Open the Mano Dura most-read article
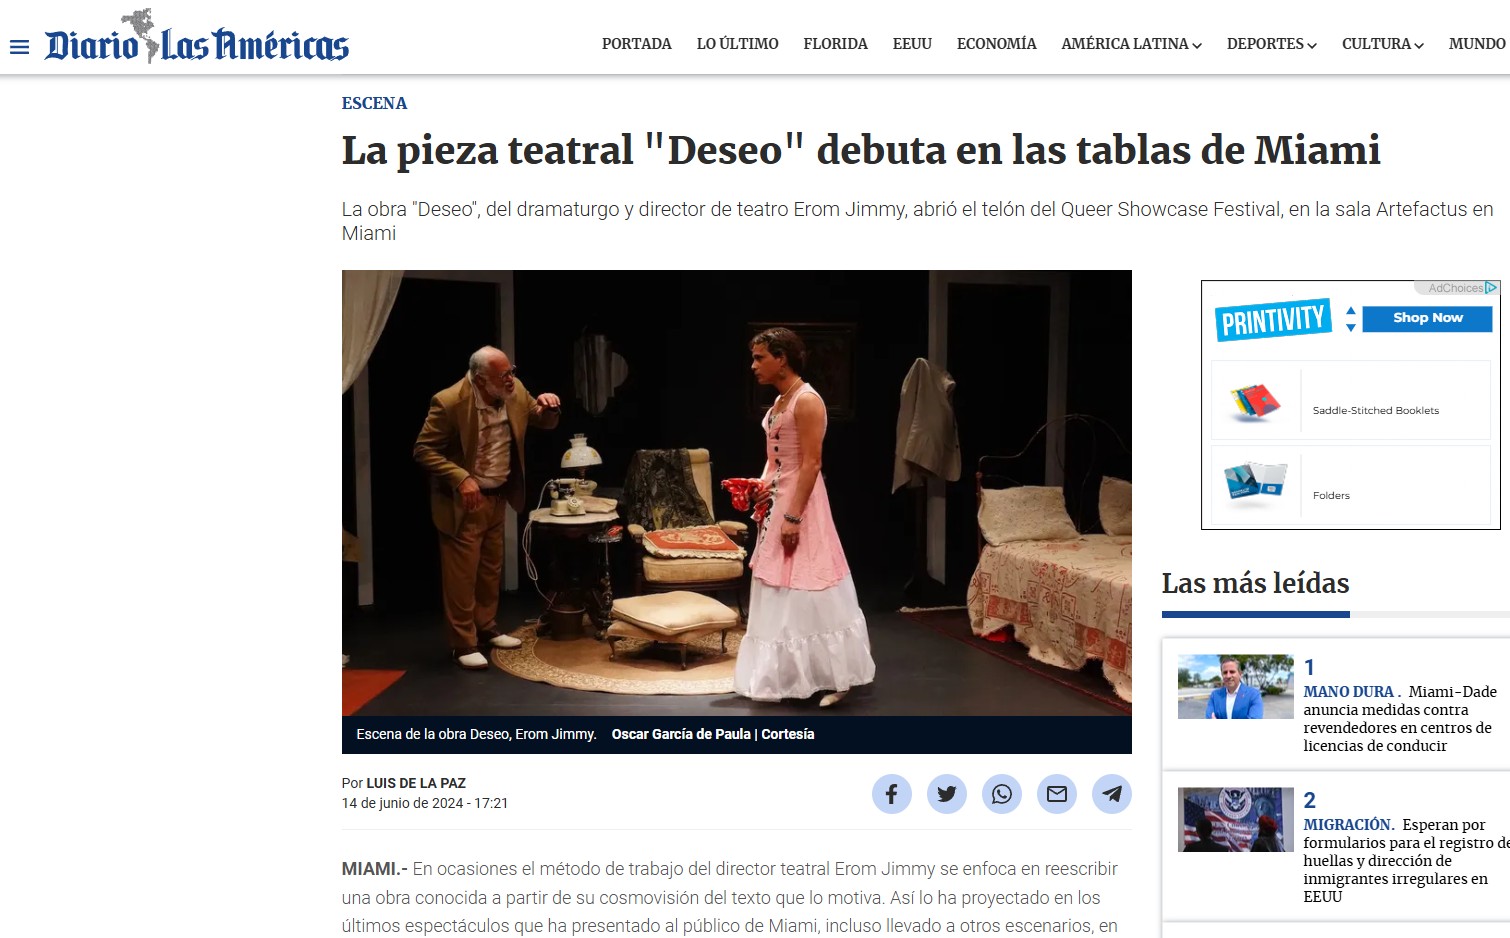This screenshot has width=1510, height=938. [1399, 718]
